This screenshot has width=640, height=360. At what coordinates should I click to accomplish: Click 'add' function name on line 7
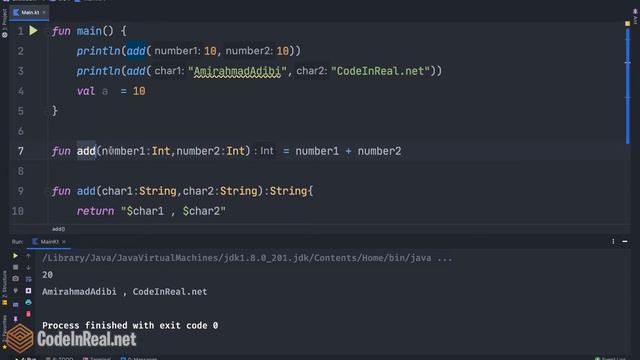86,151
